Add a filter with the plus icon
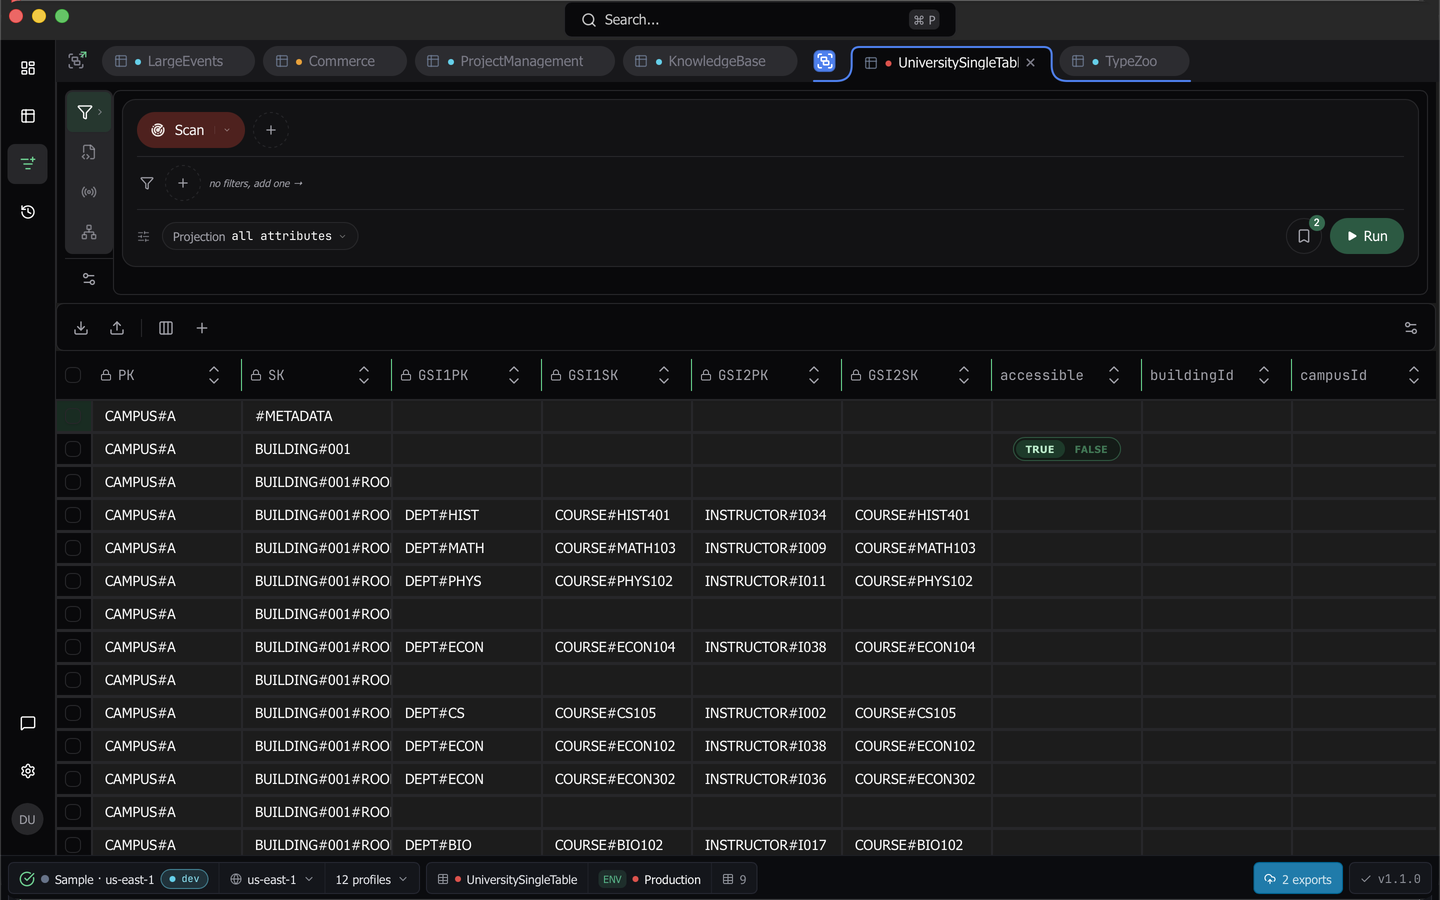 183,183
